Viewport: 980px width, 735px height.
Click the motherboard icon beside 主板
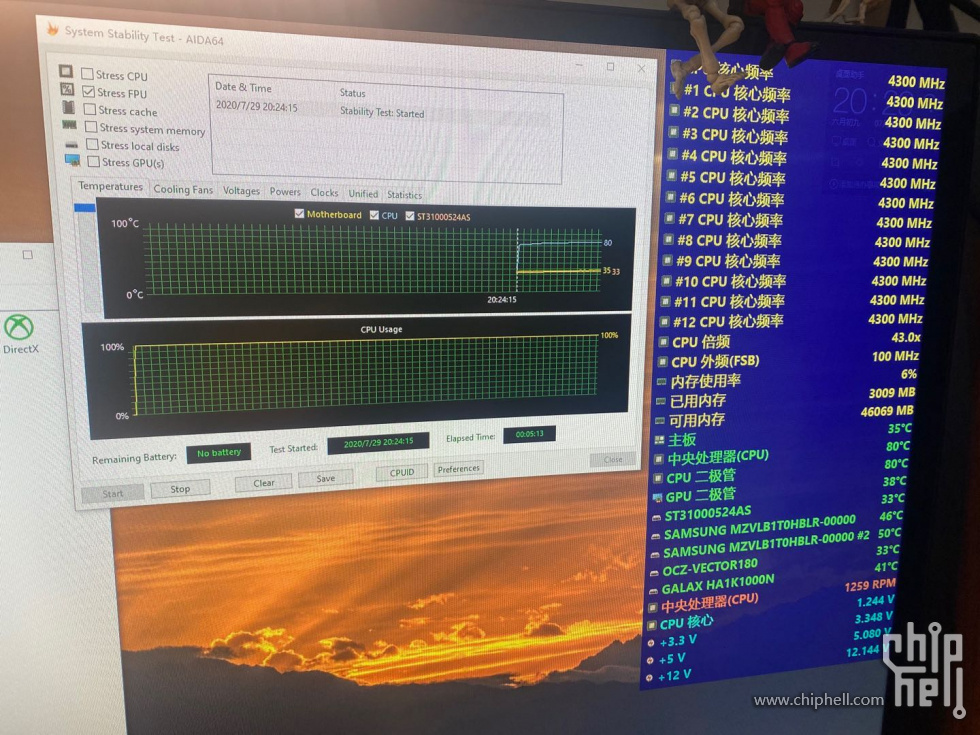click(659, 441)
